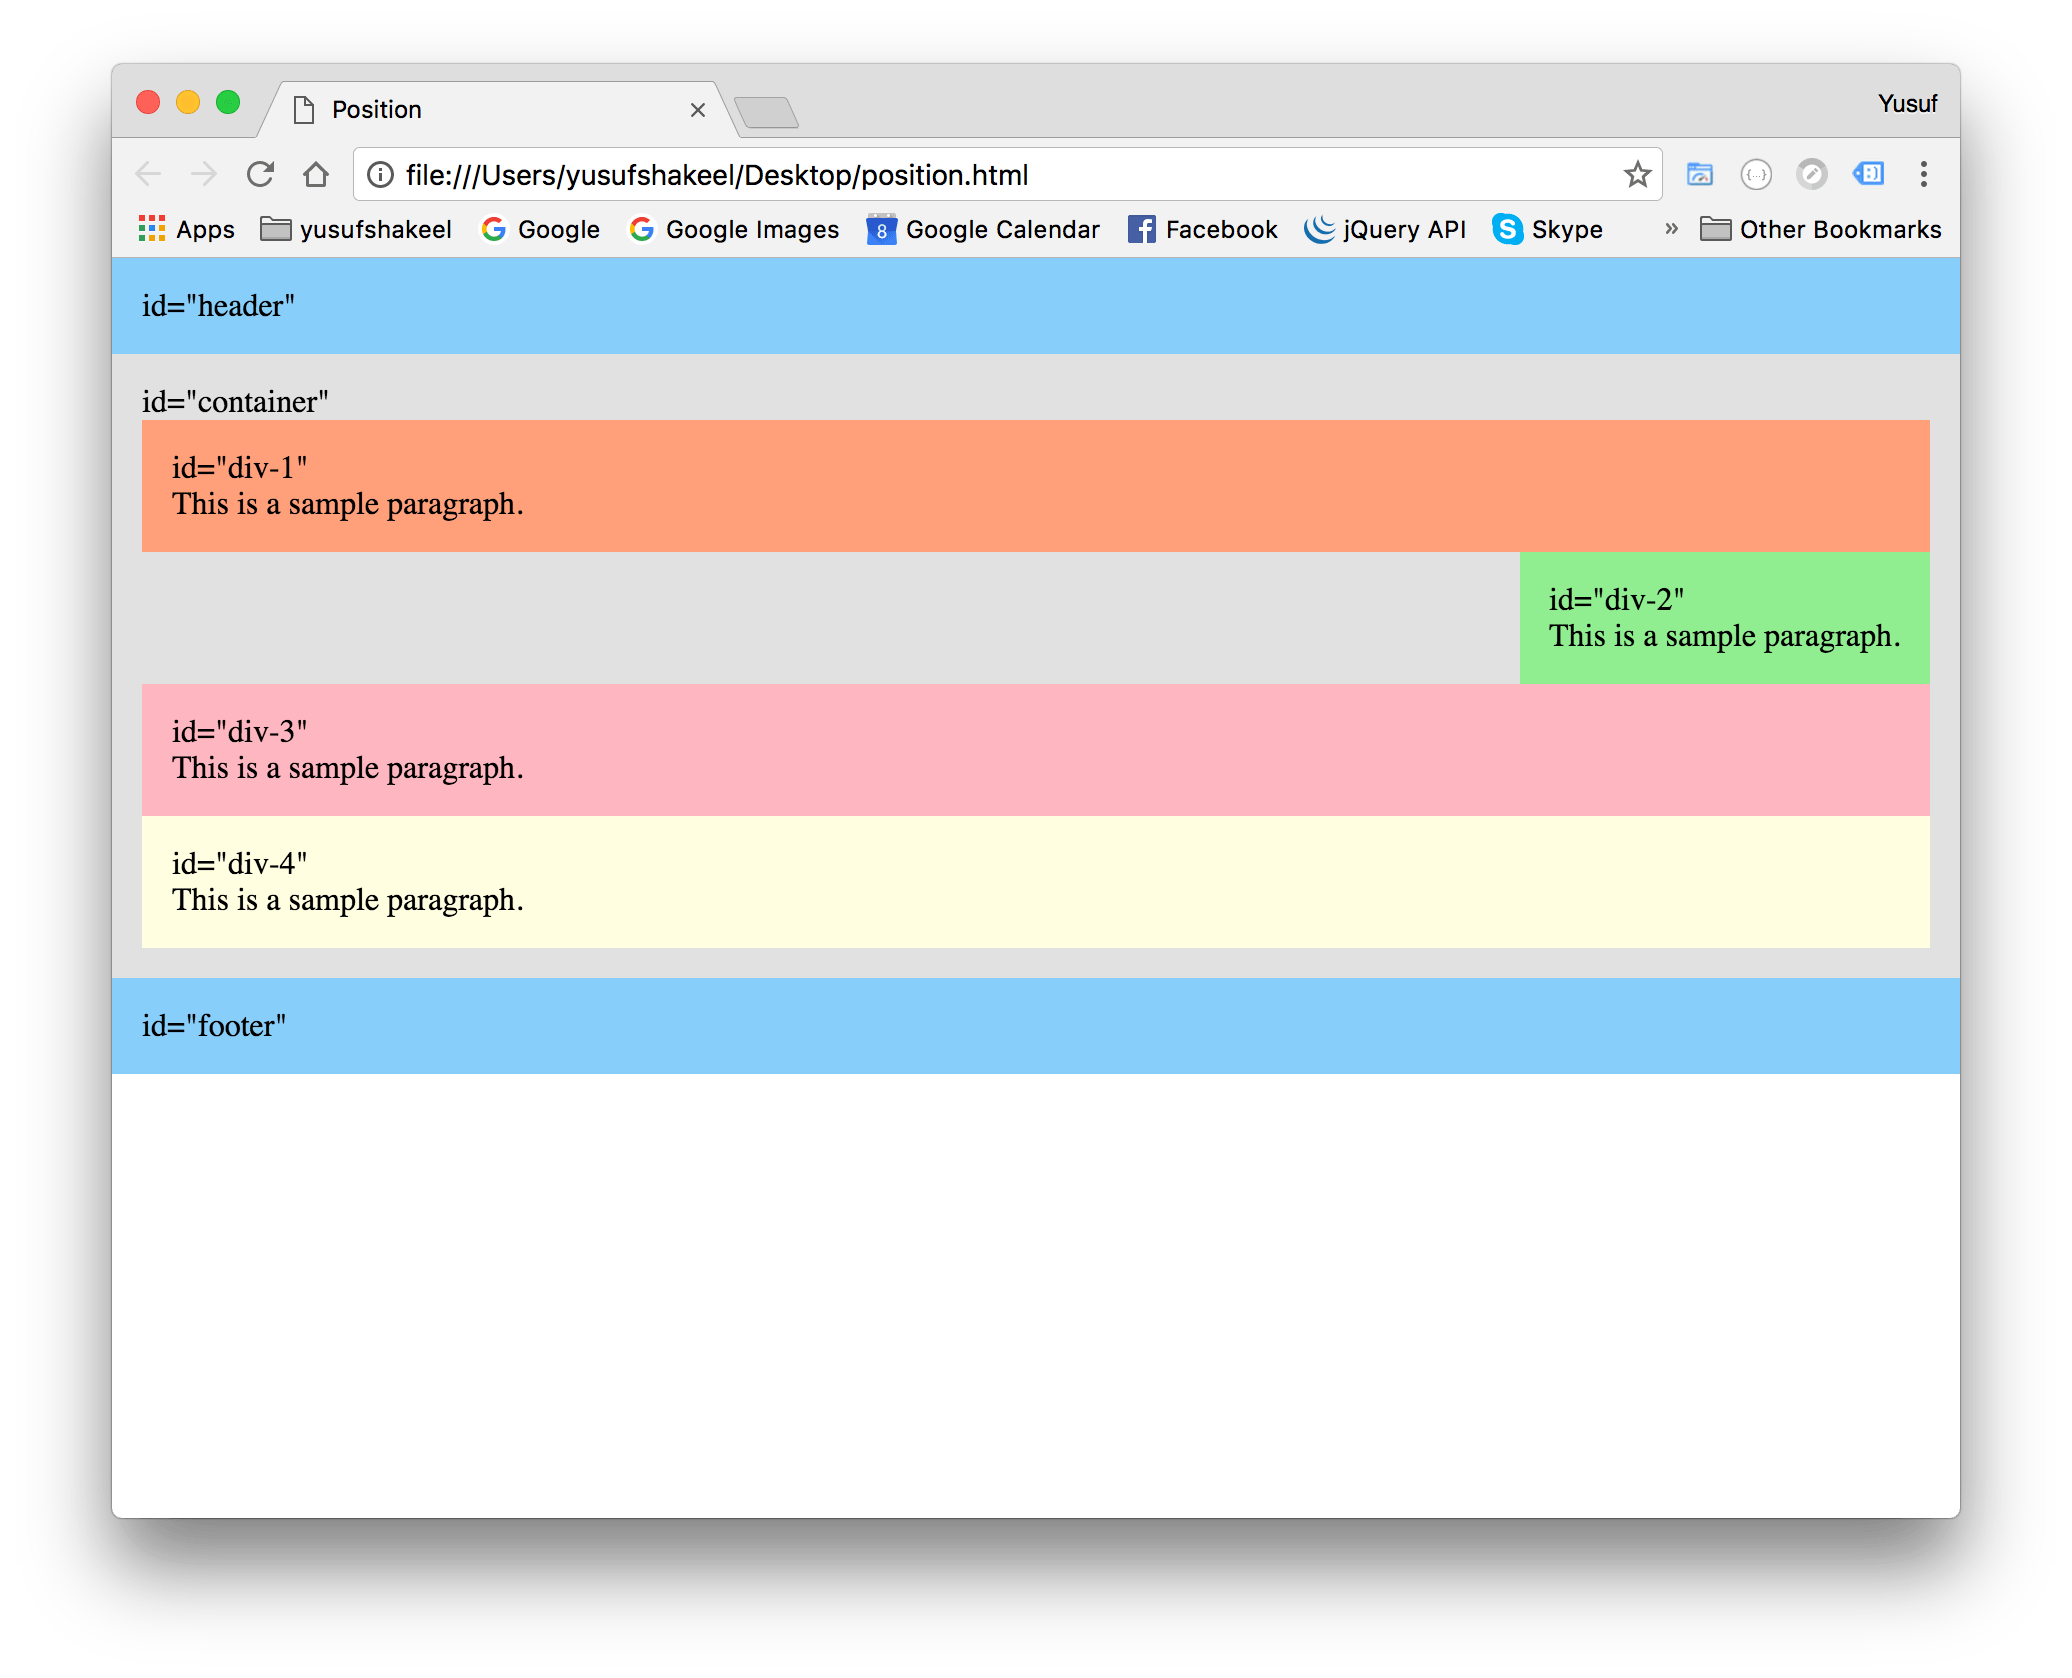Expand hidden bookmarks with double chevron
Image resolution: width=2072 pixels, height=1678 pixels.
[1671, 230]
